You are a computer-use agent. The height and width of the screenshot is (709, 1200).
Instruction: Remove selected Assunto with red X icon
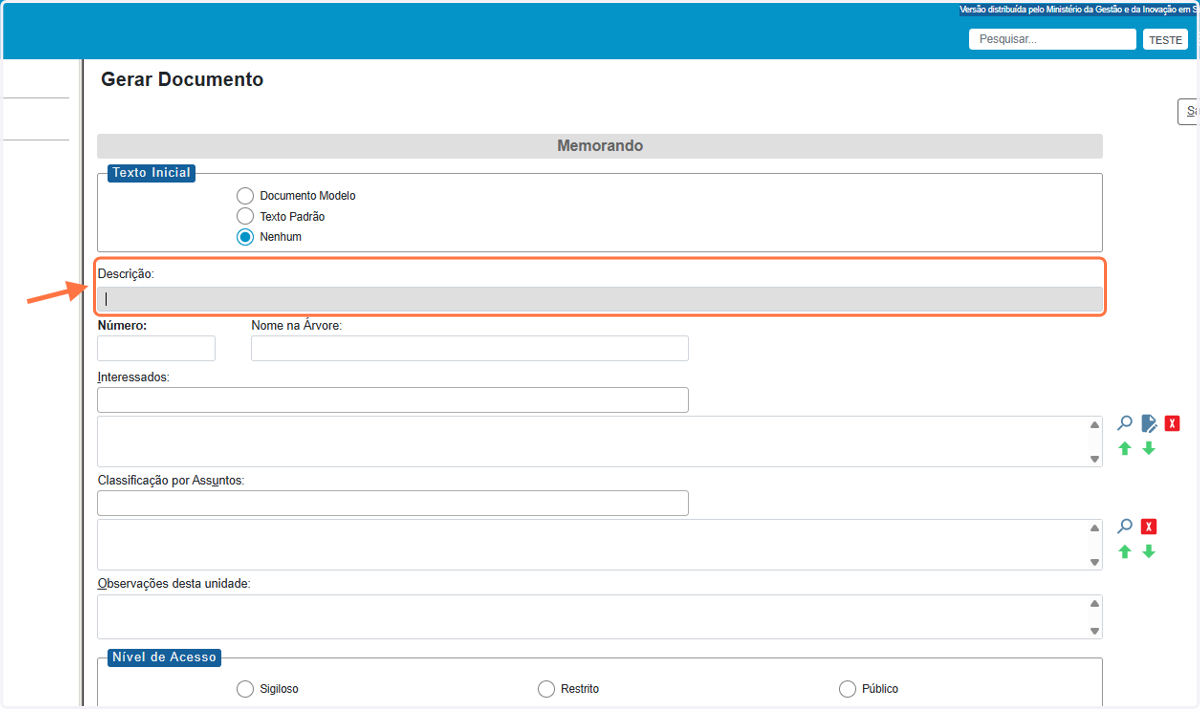[x=1149, y=526]
